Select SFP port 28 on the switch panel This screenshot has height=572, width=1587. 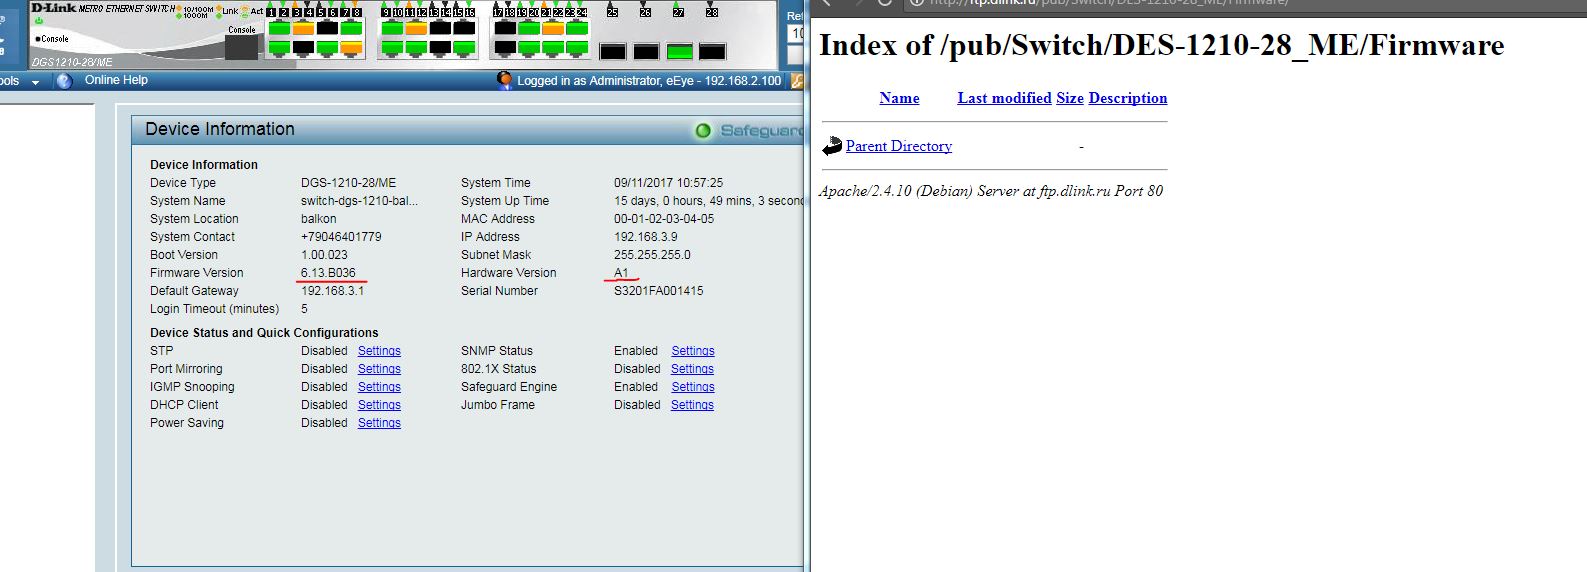point(712,52)
